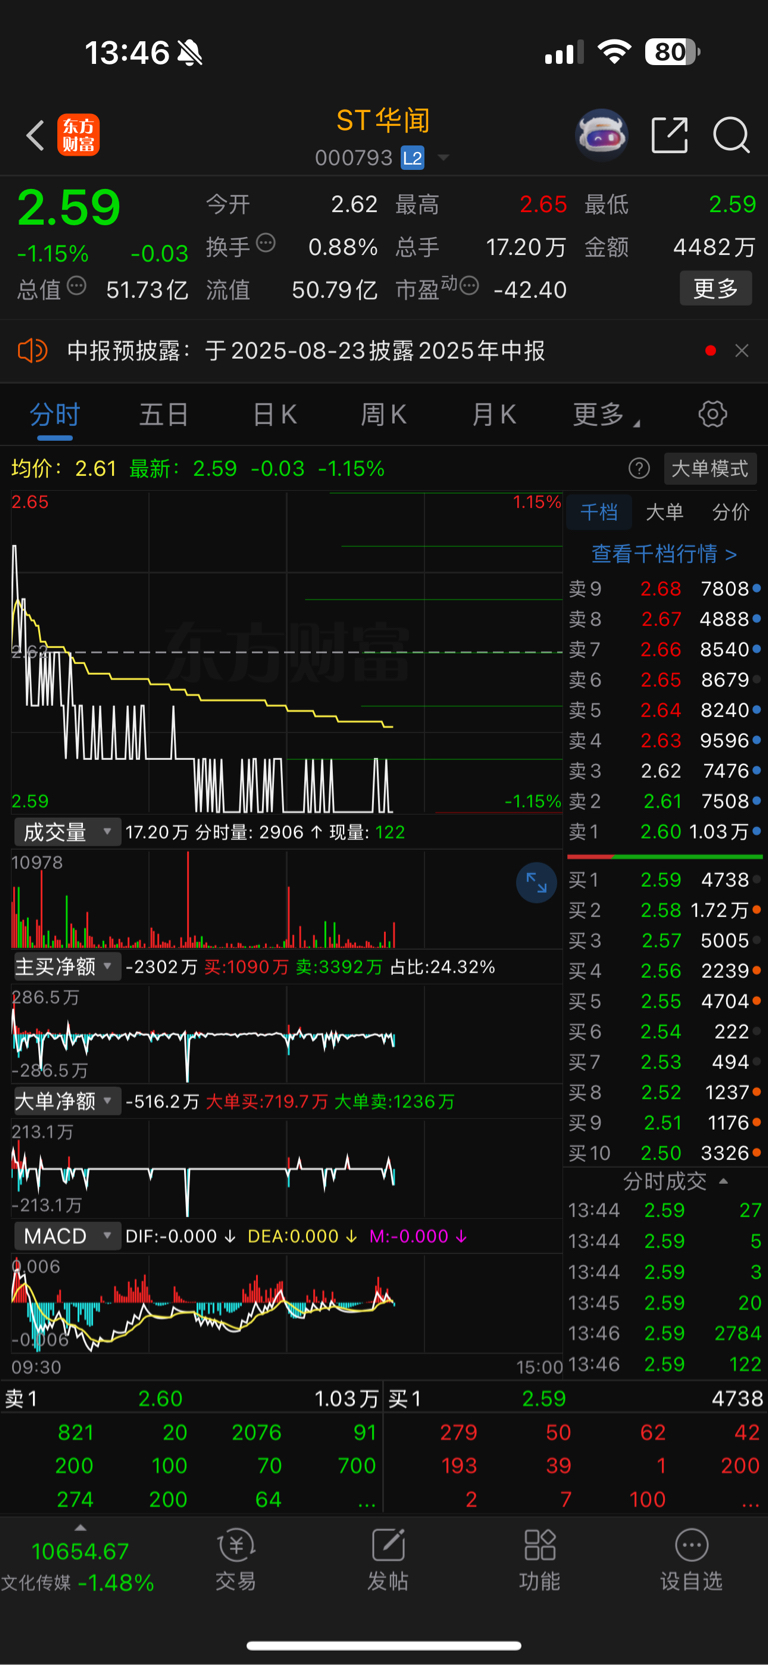Tap the intraday price line chart
This screenshot has height=1665, width=768.
pyautogui.click(x=287, y=652)
